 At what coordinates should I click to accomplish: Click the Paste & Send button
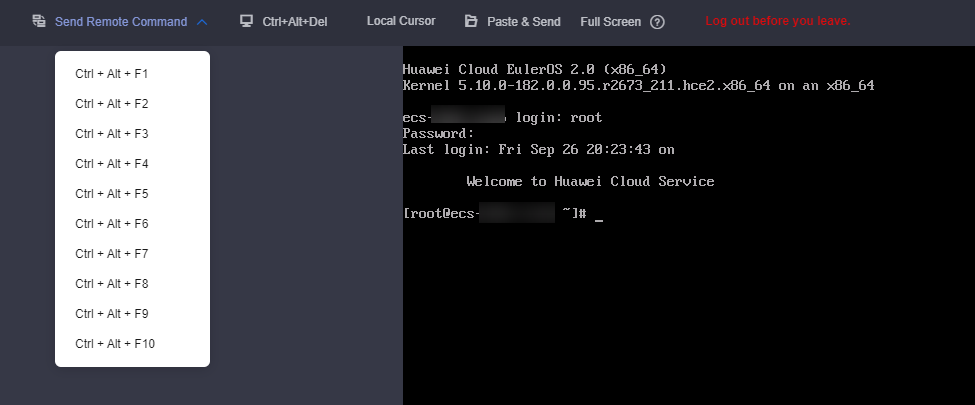click(x=523, y=21)
